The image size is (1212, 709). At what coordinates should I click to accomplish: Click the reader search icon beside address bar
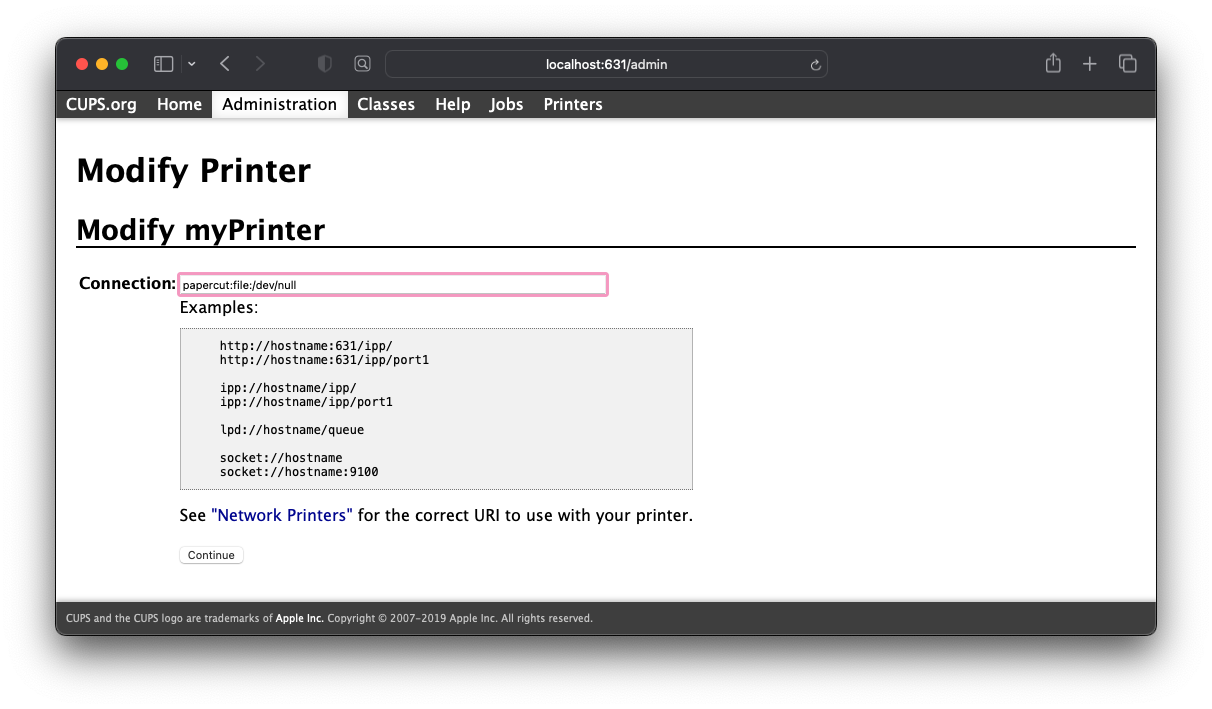[362, 64]
